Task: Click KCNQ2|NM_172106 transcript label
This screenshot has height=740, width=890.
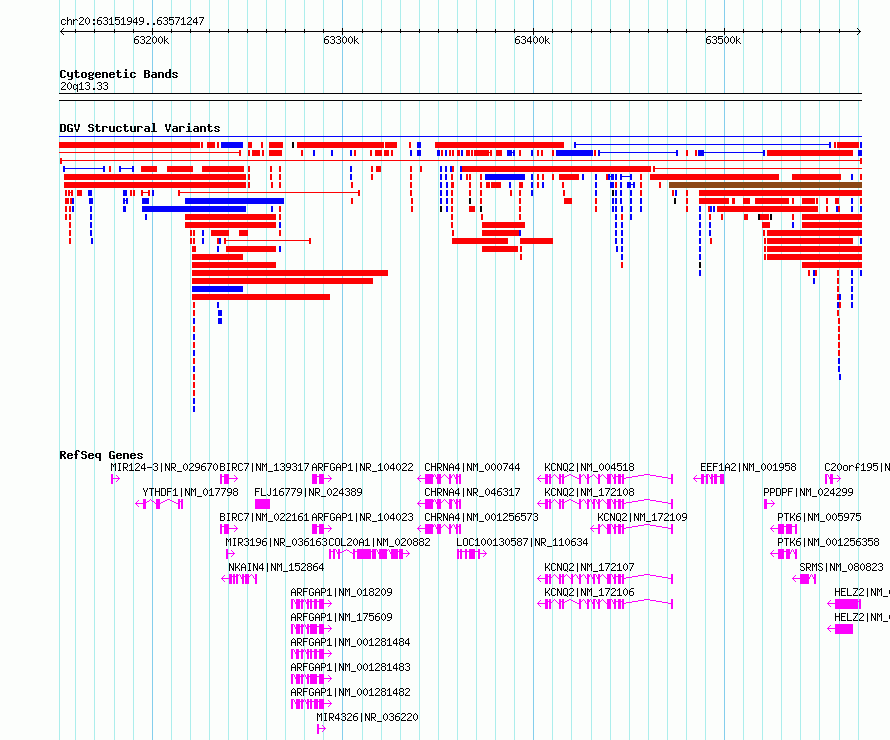Action: [x=589, y=592]
